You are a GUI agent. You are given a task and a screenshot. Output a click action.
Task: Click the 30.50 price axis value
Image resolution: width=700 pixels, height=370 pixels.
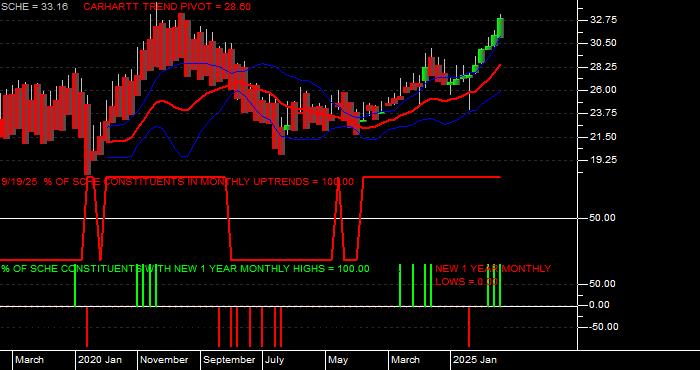604,43
